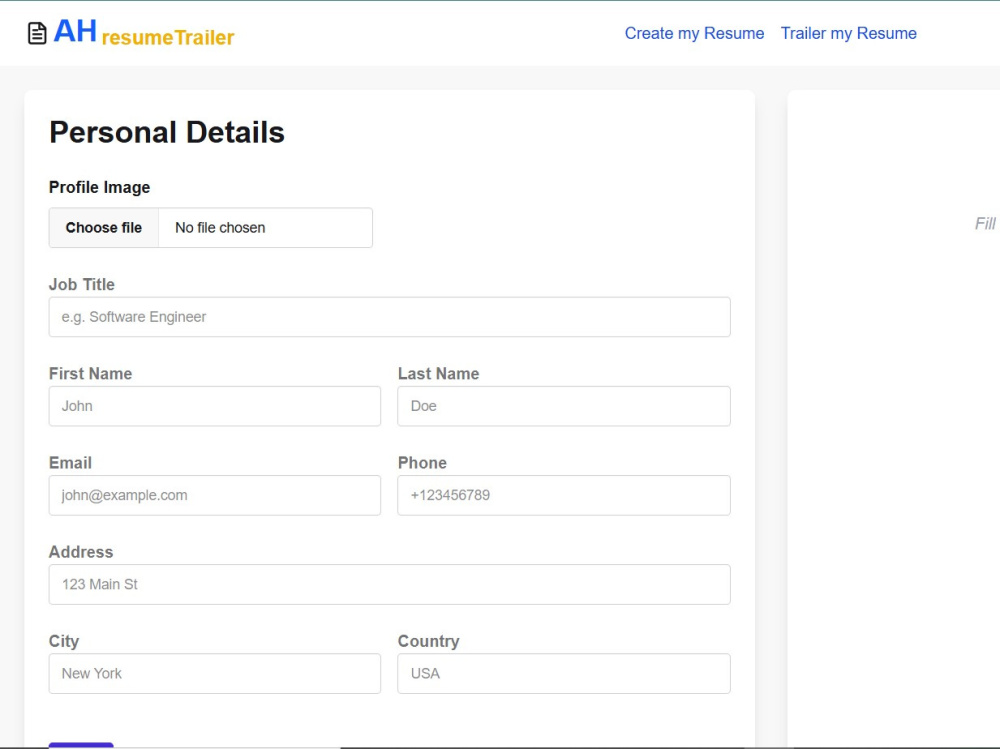Click the Choose file button for Profile Image
Viewport: 1000px width, 749px height.
(x=104, y=228)
